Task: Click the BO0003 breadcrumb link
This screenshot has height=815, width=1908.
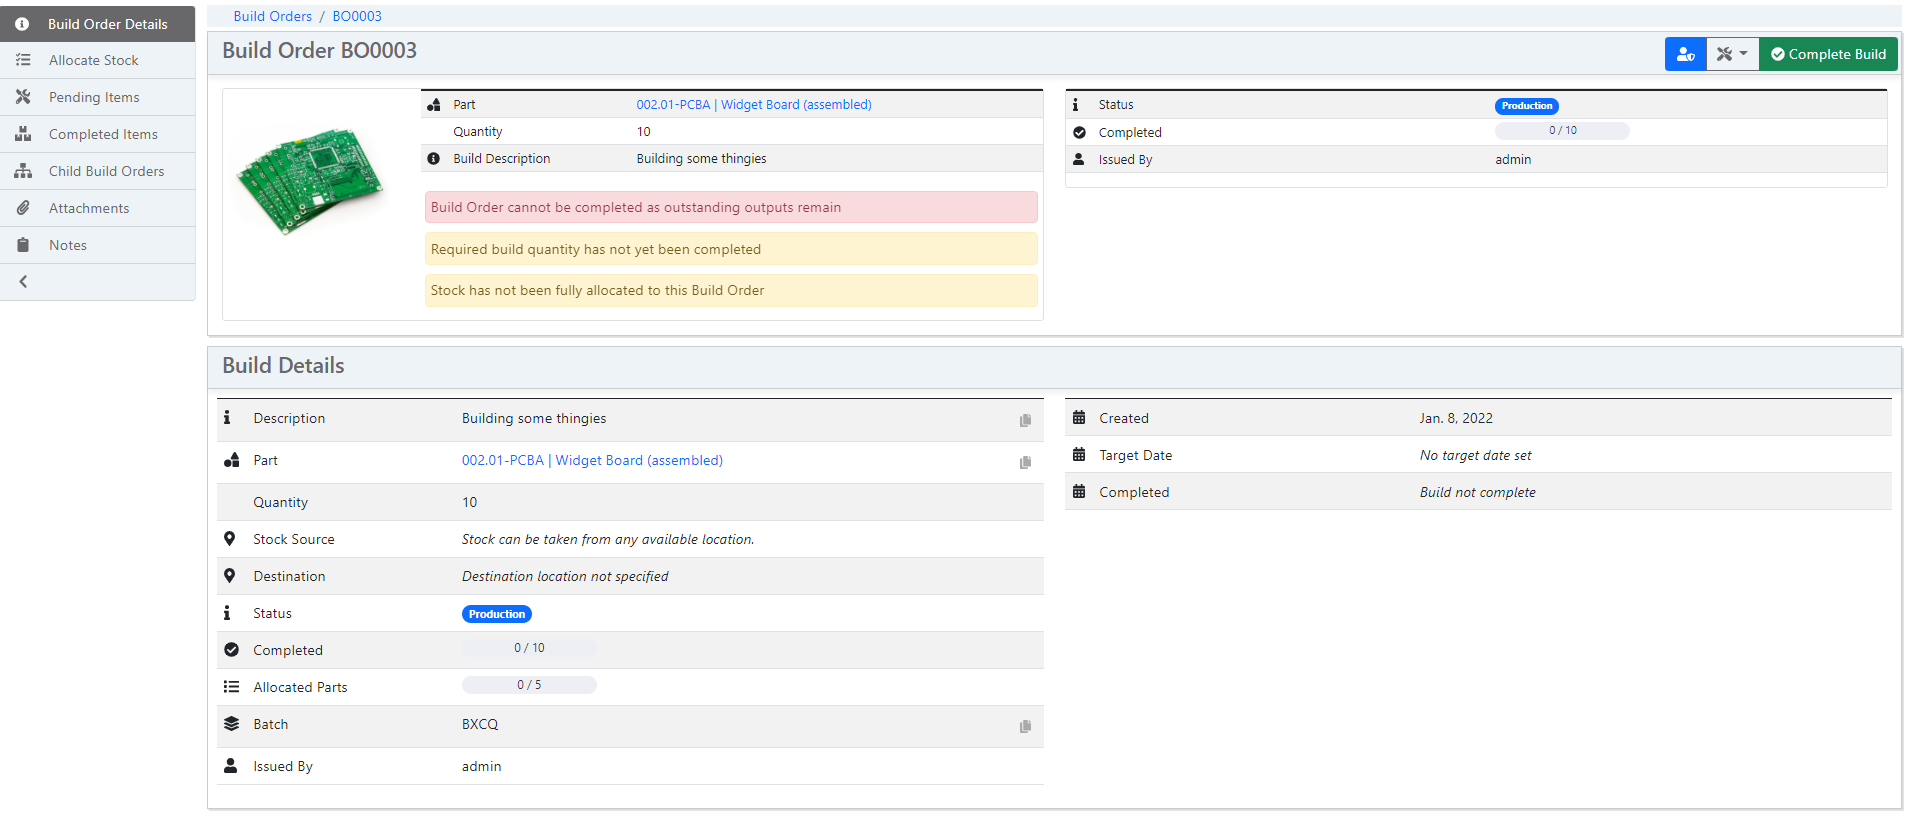Action: pos(357,16)
